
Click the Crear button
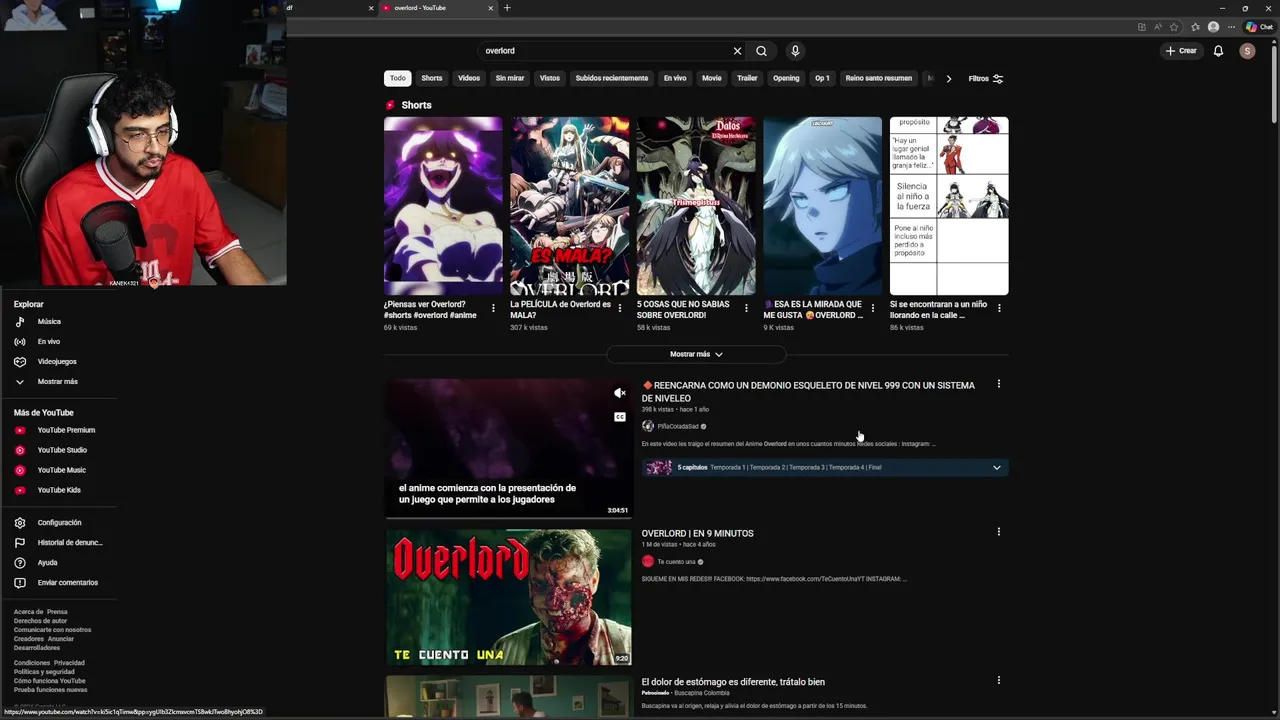coord(1181,51)
